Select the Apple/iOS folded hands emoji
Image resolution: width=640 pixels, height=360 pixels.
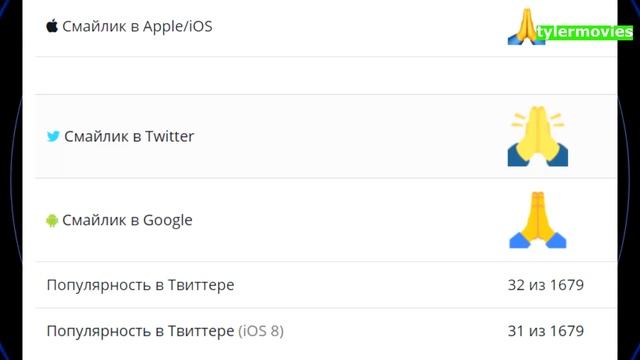[526, 26]
